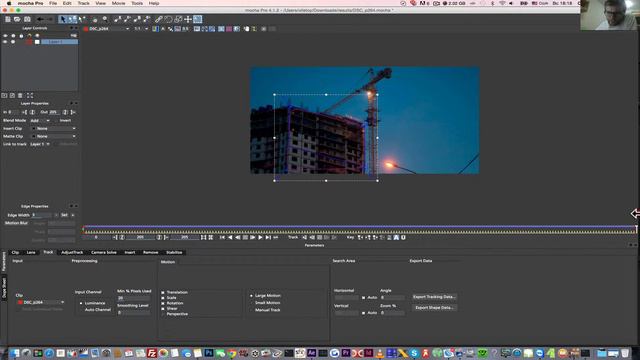The height and width of the screenshot is (360, 640).
Task: Click the Invert button beside Blend Mode
Action: click(65, 120)
